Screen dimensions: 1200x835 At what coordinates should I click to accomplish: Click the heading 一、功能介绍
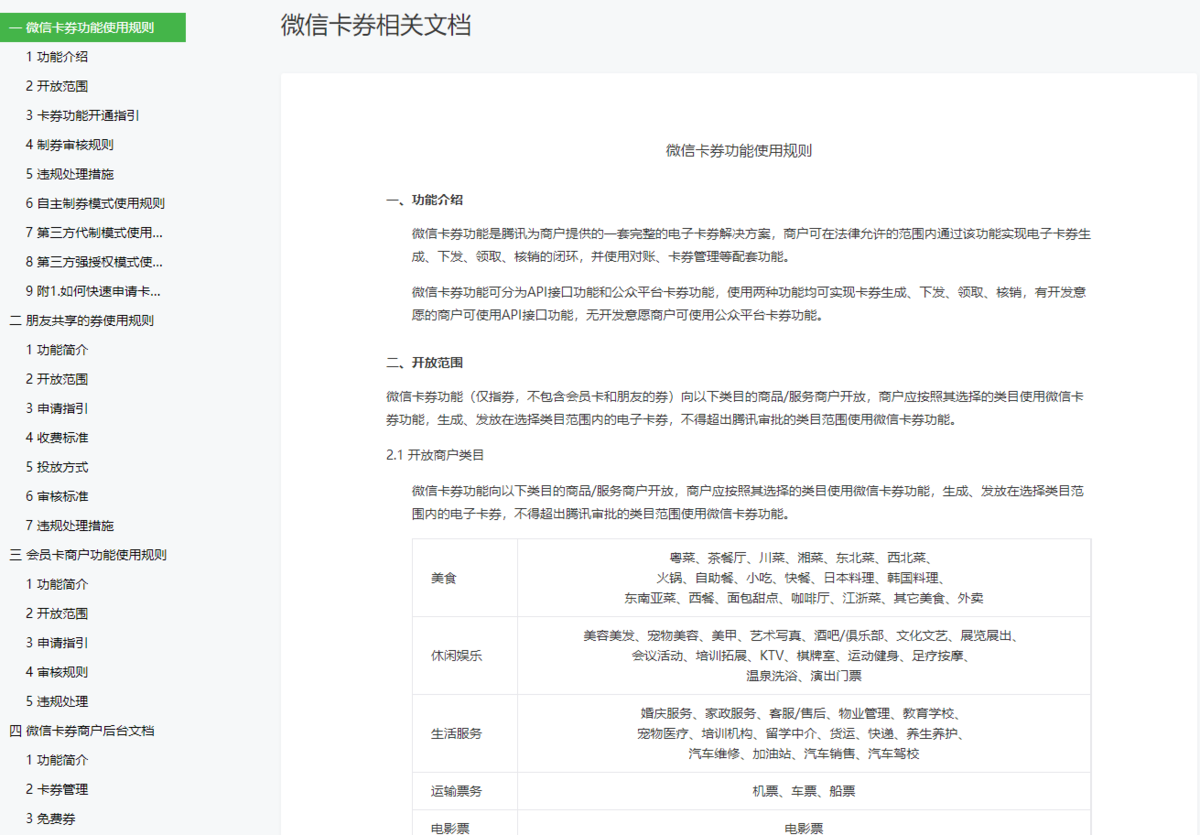424,200
